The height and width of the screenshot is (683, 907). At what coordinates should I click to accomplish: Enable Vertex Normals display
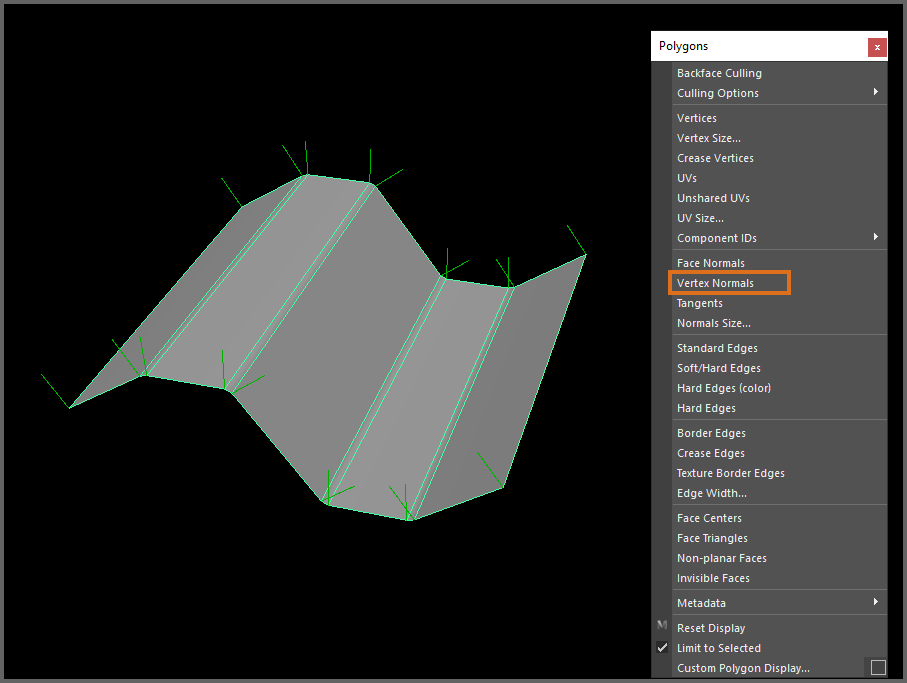click(715, 283)
